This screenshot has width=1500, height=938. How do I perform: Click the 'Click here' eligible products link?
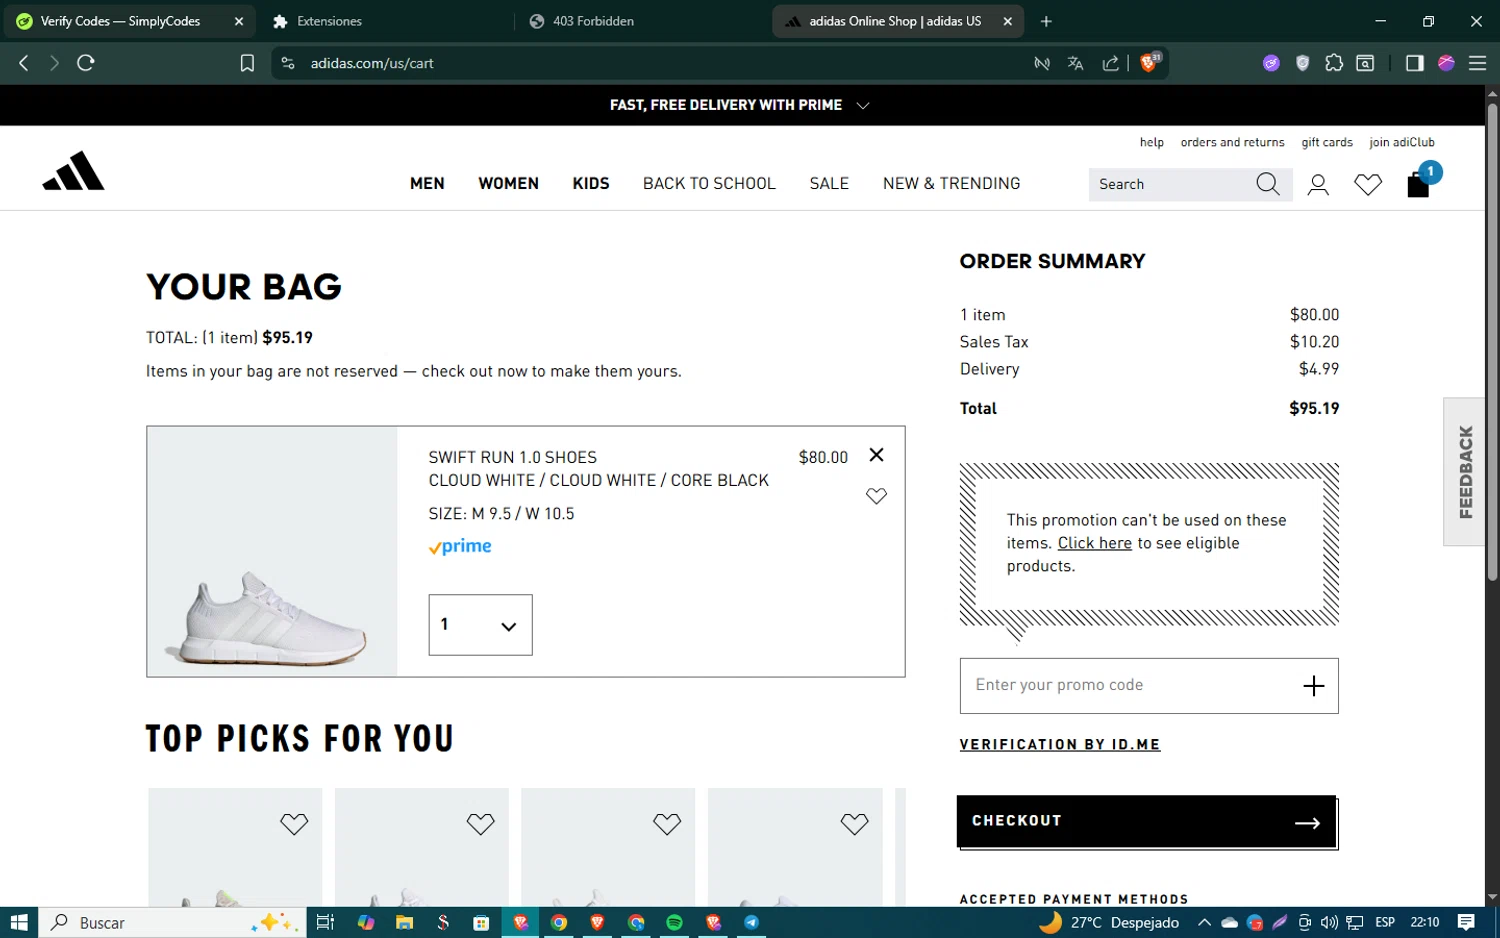[1094, 543]
